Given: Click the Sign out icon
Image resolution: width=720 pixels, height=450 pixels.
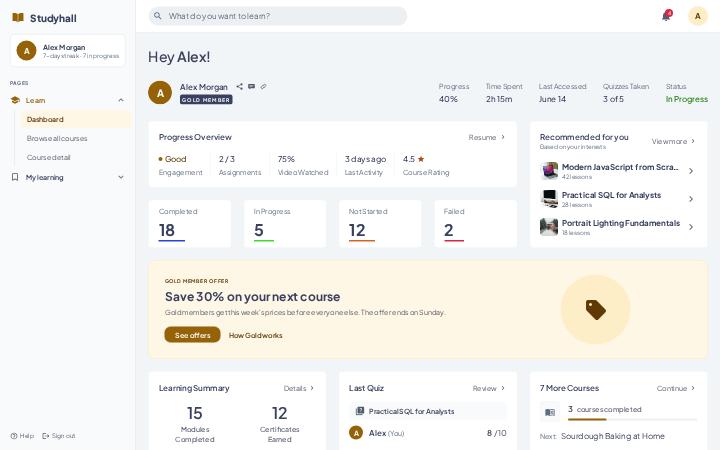Looking at the screenshot, I should 45,436.
